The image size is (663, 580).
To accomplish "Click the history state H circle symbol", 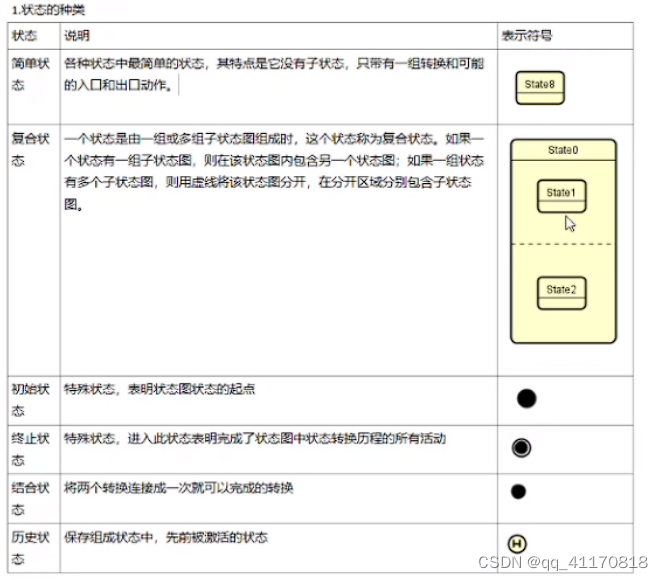I will coord(517,544).
